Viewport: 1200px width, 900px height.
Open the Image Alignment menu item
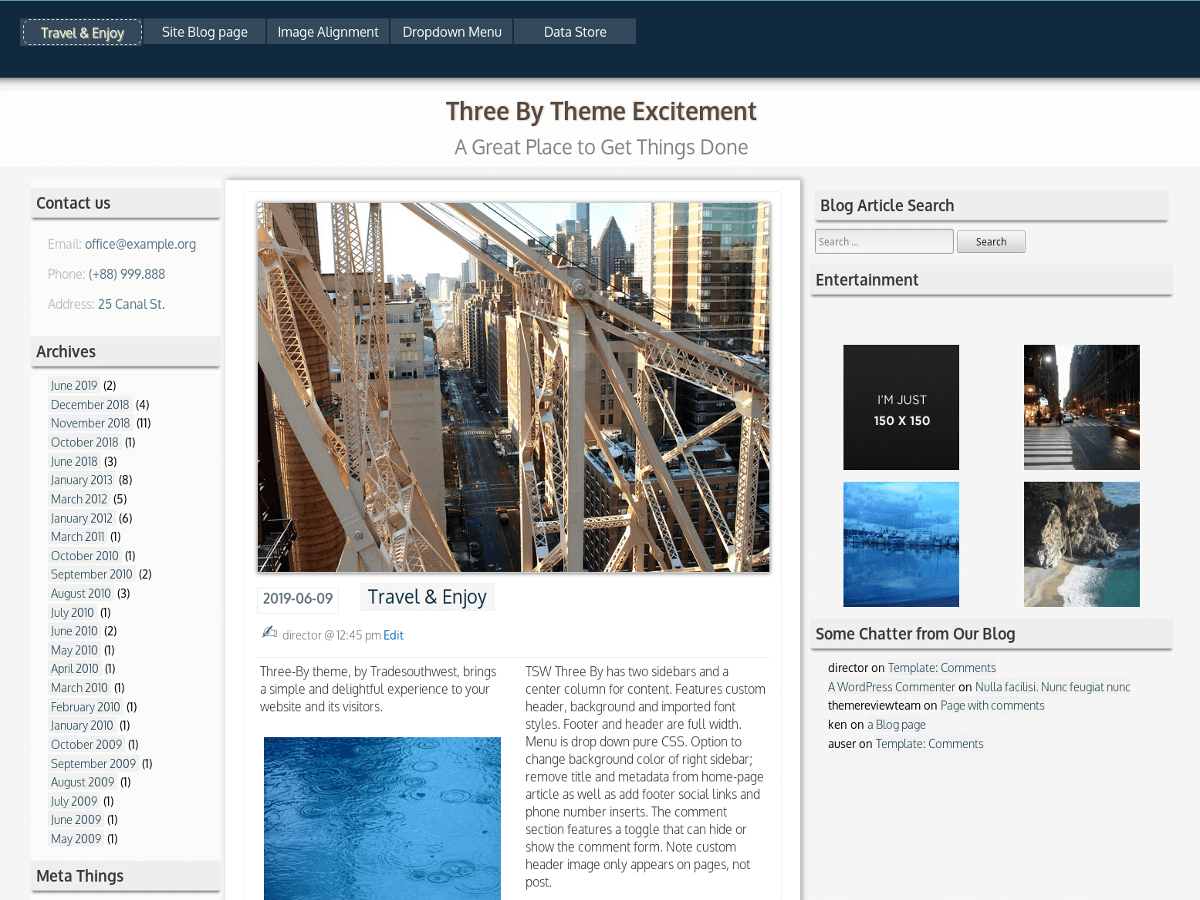coord(328,32)
